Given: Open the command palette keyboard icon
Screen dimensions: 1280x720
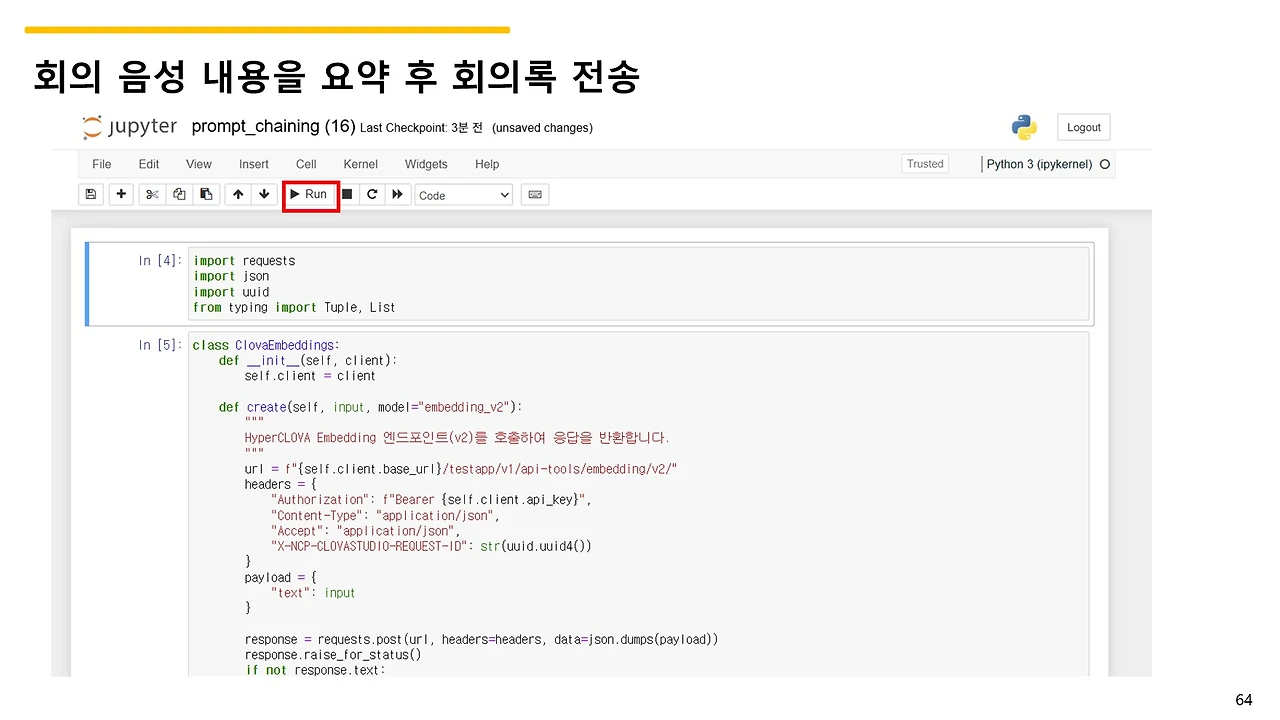Looking at the screenshot, I should pyautogui.click(x=535, y=195).
